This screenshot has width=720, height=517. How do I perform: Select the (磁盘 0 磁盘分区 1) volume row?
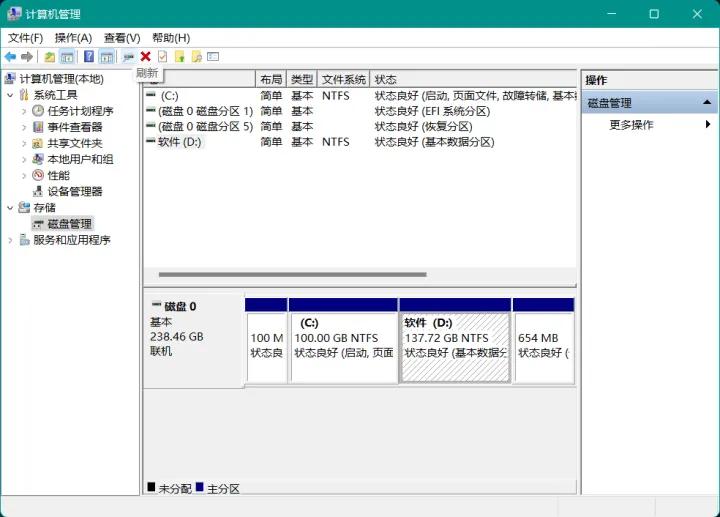click(x=360, y=111)
